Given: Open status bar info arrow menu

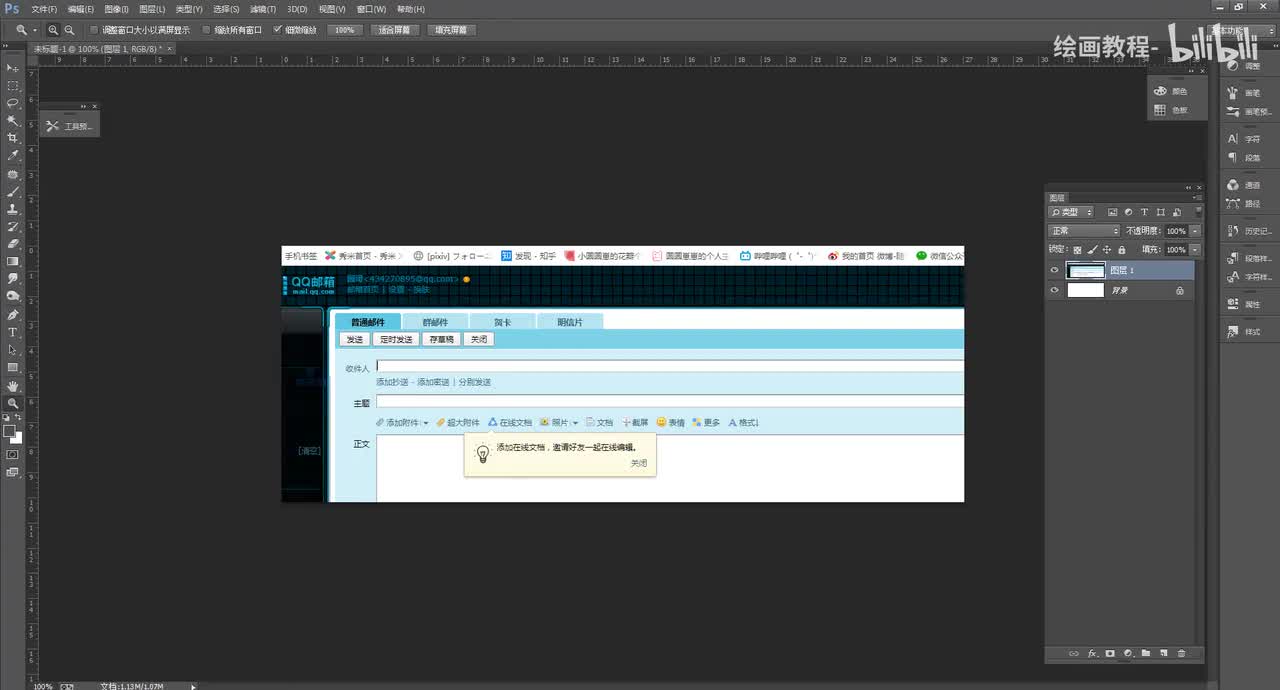Looking at the screenshot, I should tap(193, 686).
